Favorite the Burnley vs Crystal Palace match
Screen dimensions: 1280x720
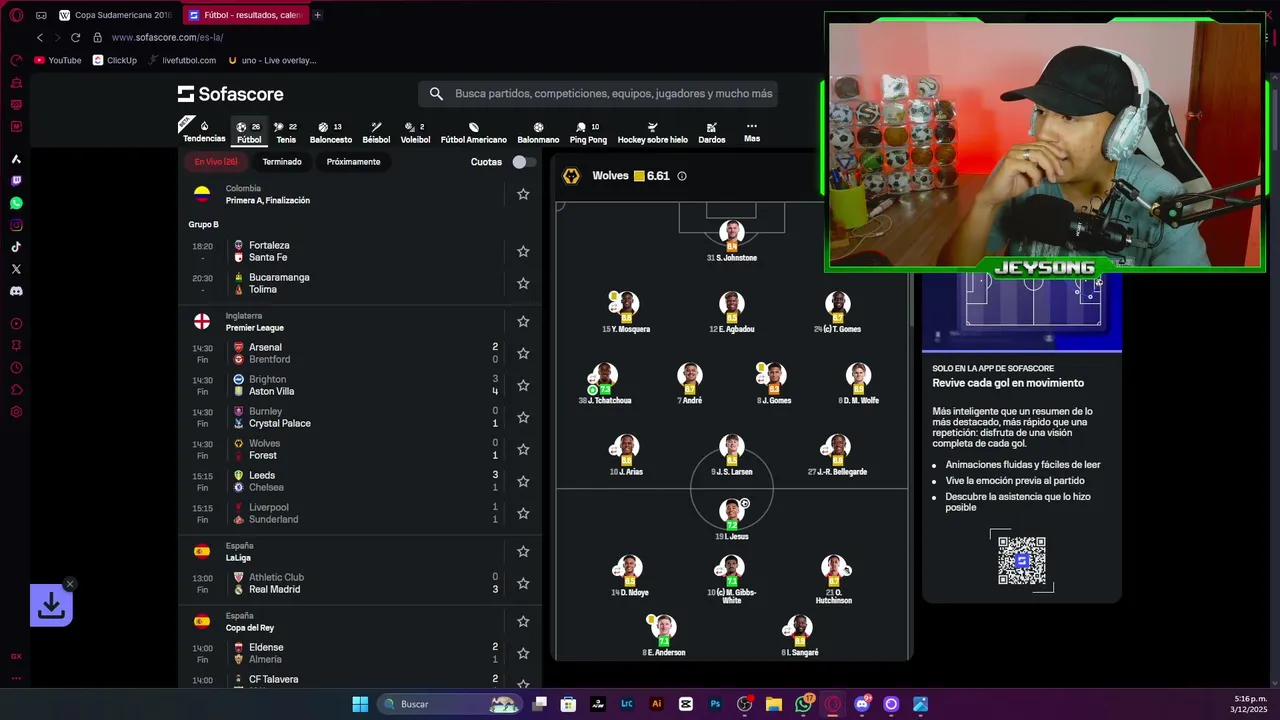pyautogui.click(x=523, y=417)
